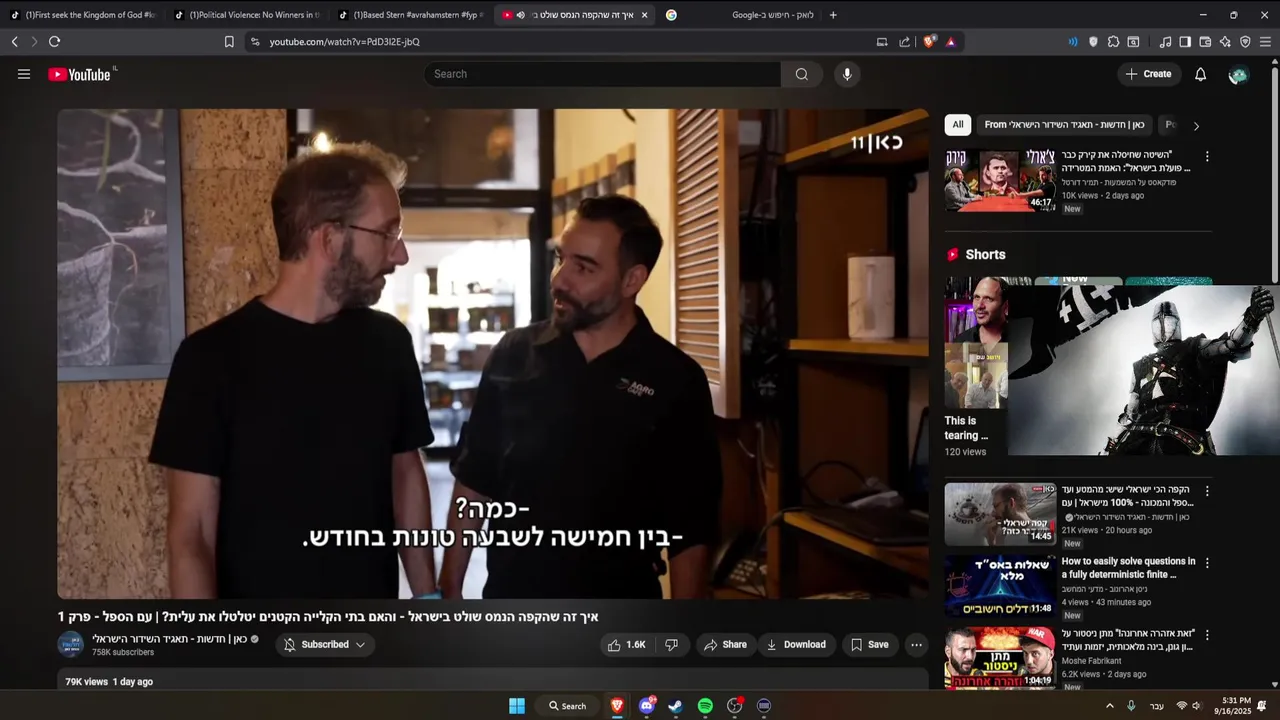The height and width of the screenshot is (720, 1280).
Task: Go back with the browser back arrow
Action: click(14, 42)
